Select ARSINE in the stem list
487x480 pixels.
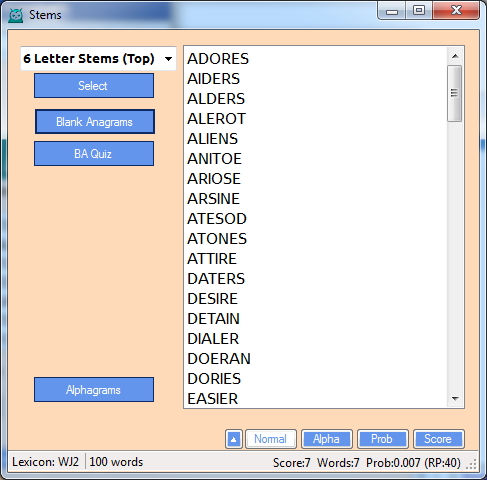click(213, 199)
